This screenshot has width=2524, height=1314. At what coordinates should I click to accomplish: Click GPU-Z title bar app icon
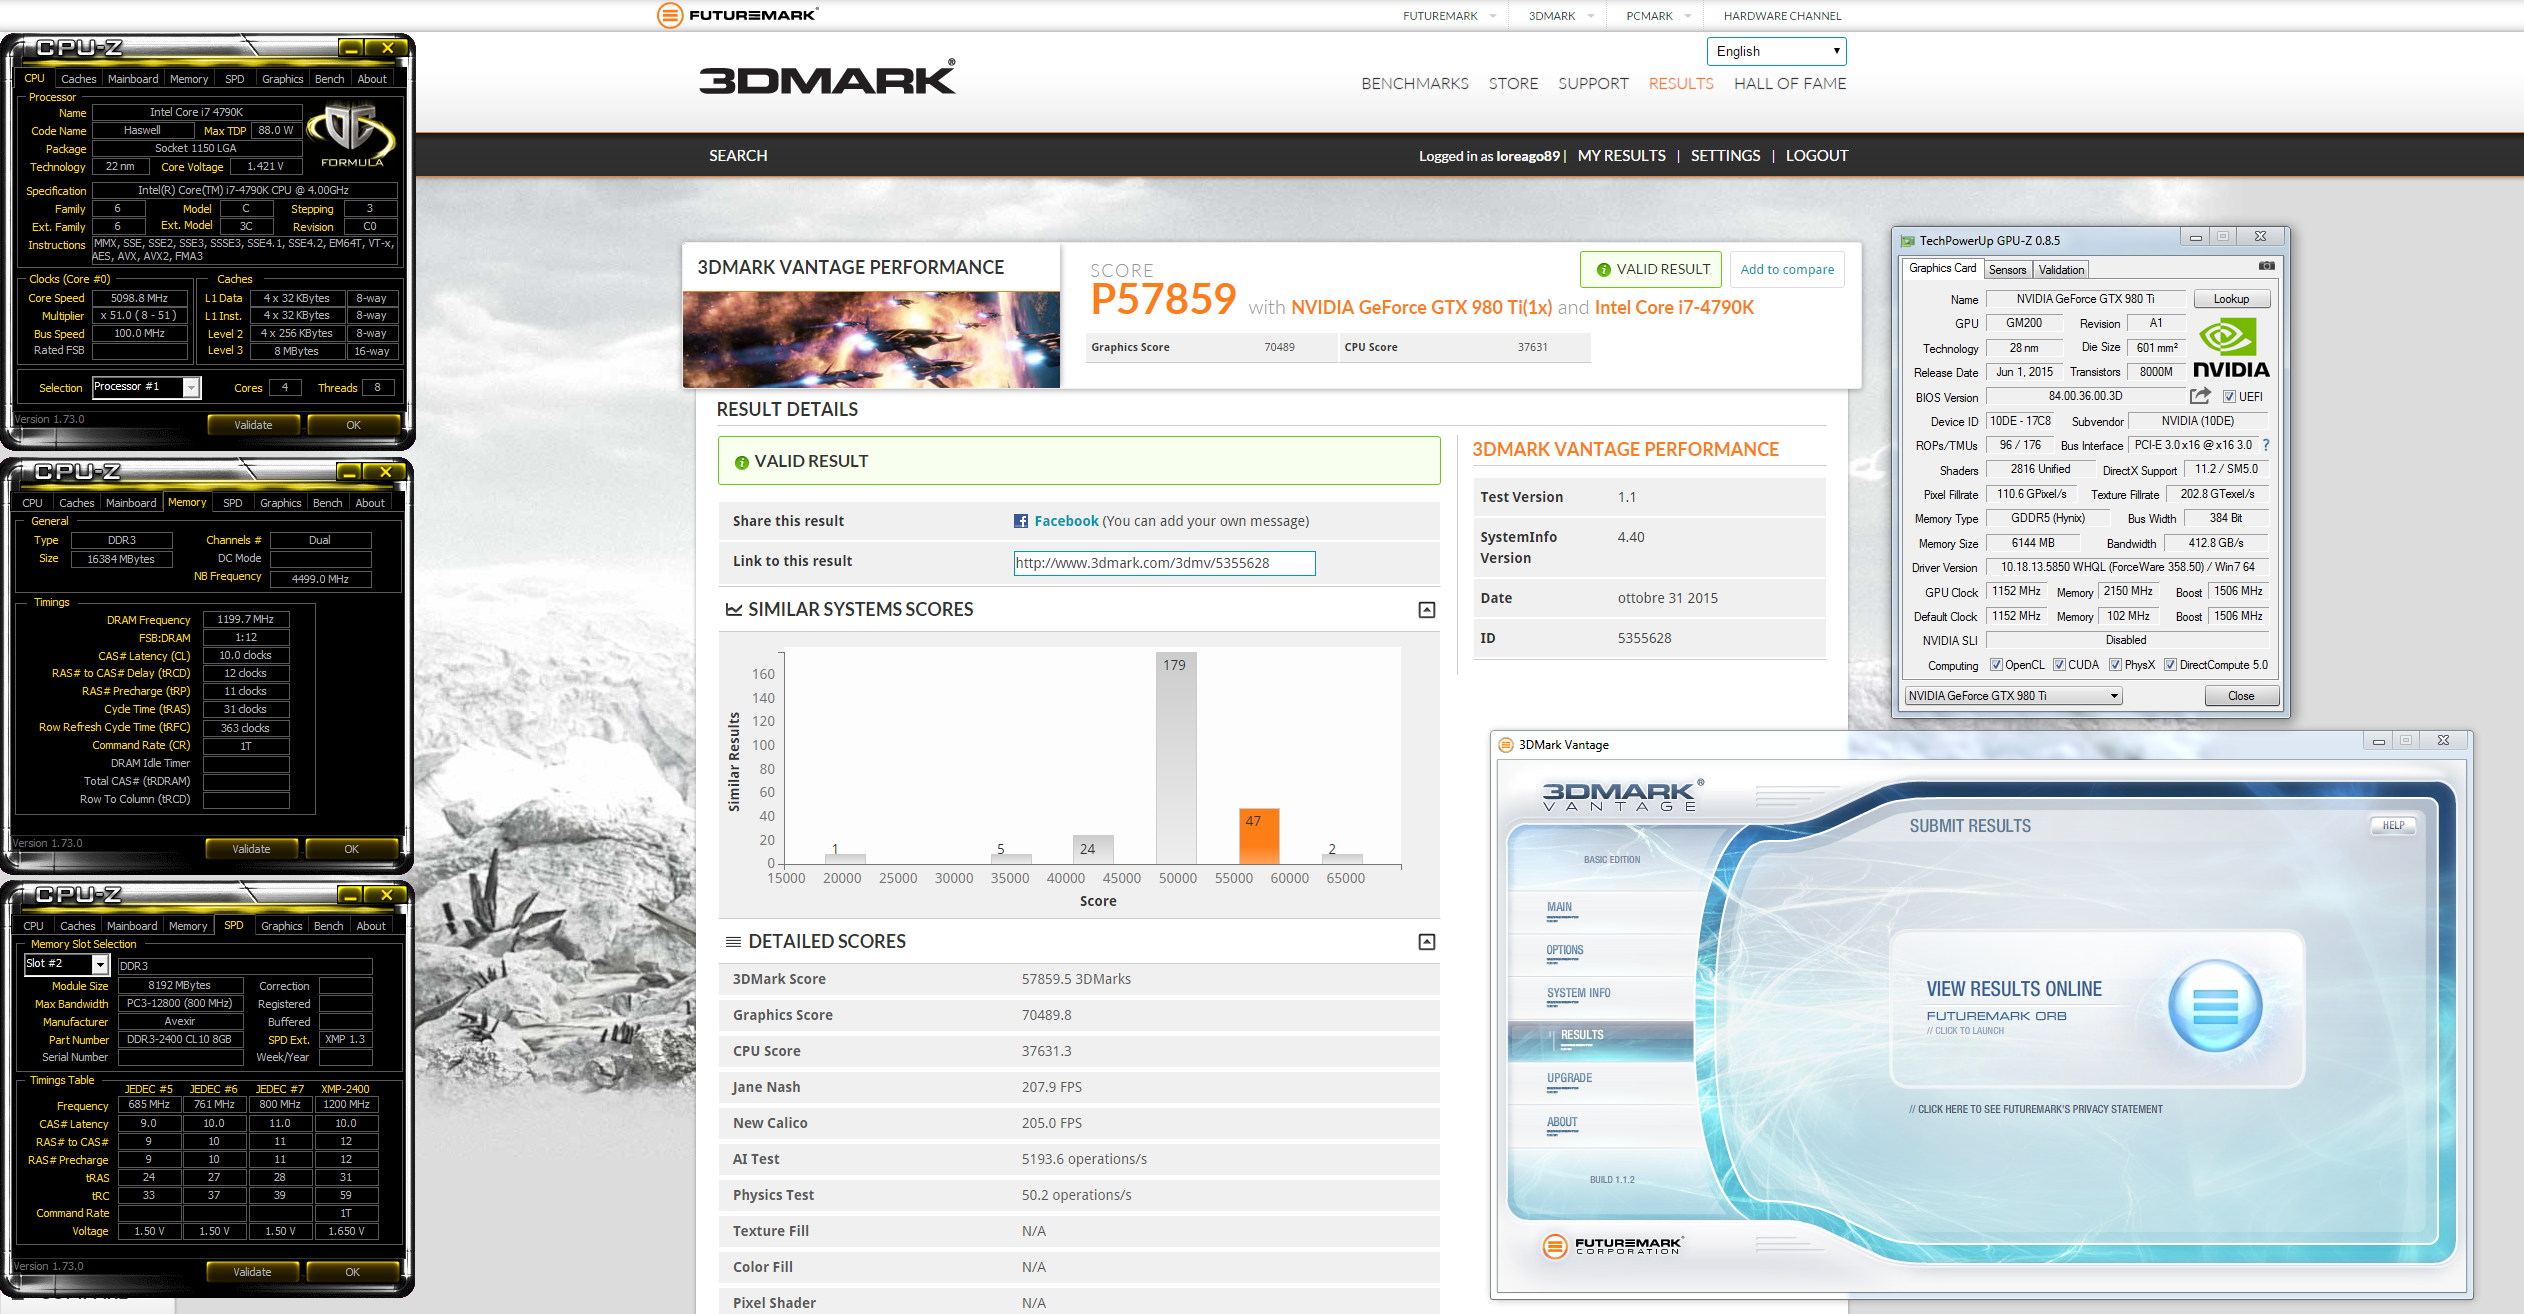(1907, 241)
